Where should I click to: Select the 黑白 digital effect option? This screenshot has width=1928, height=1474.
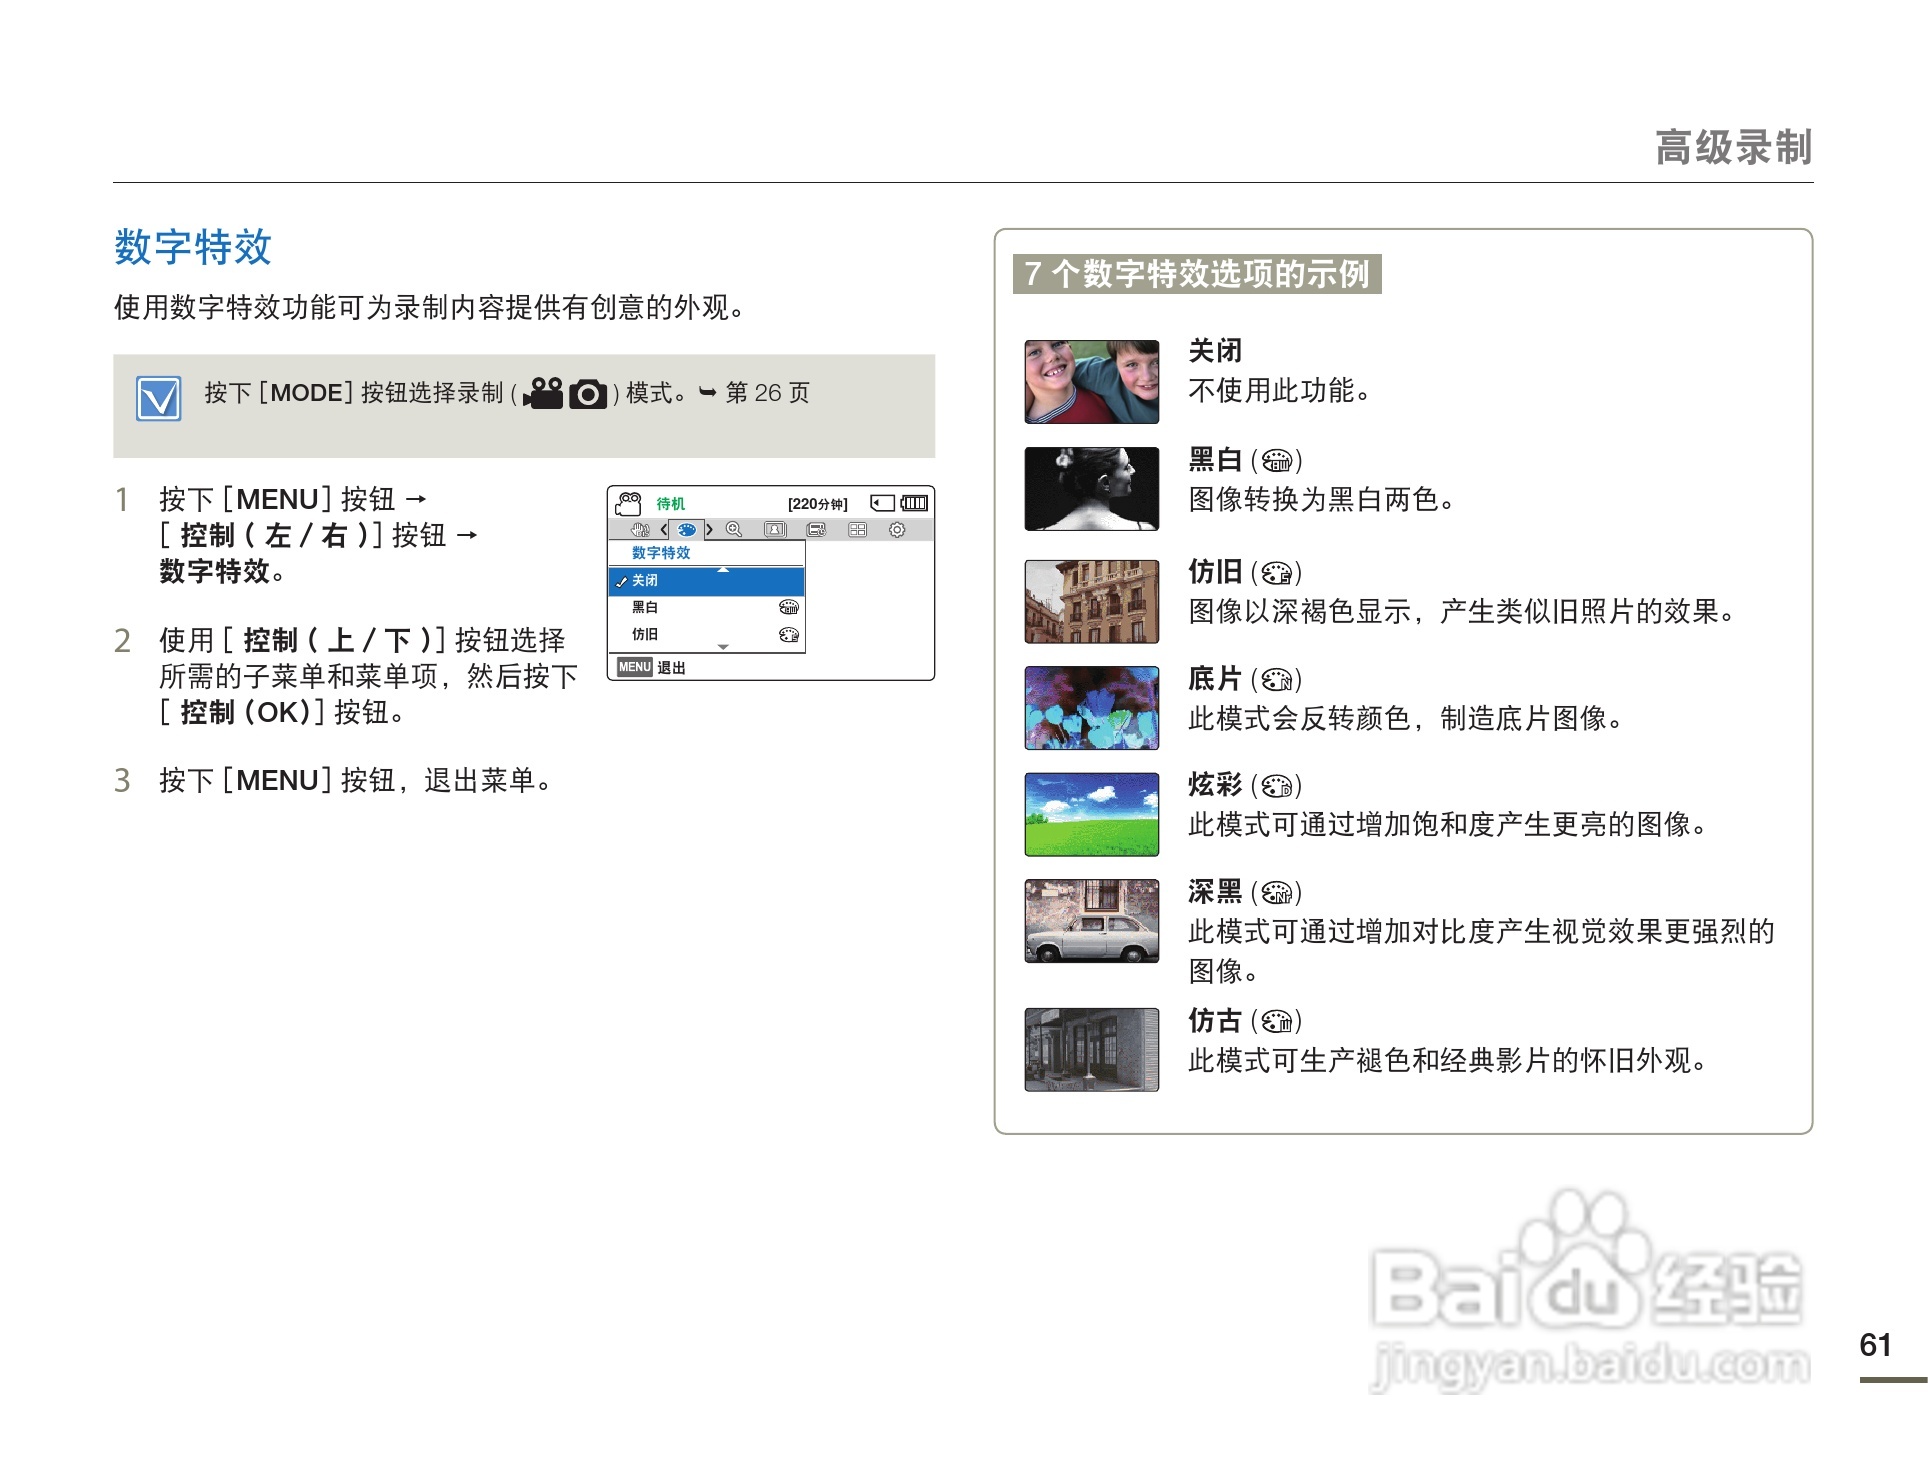[x=645, y=607]
